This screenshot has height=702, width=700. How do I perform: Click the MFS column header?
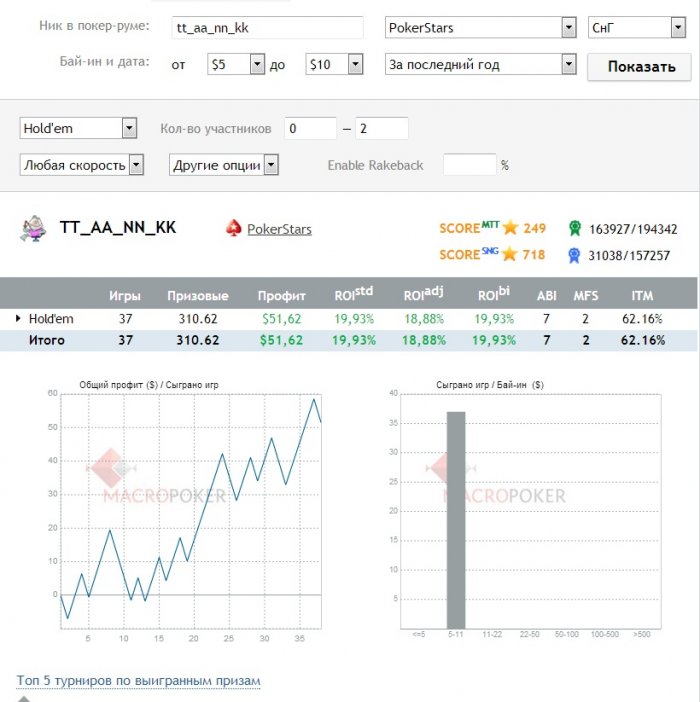[586, 296]
